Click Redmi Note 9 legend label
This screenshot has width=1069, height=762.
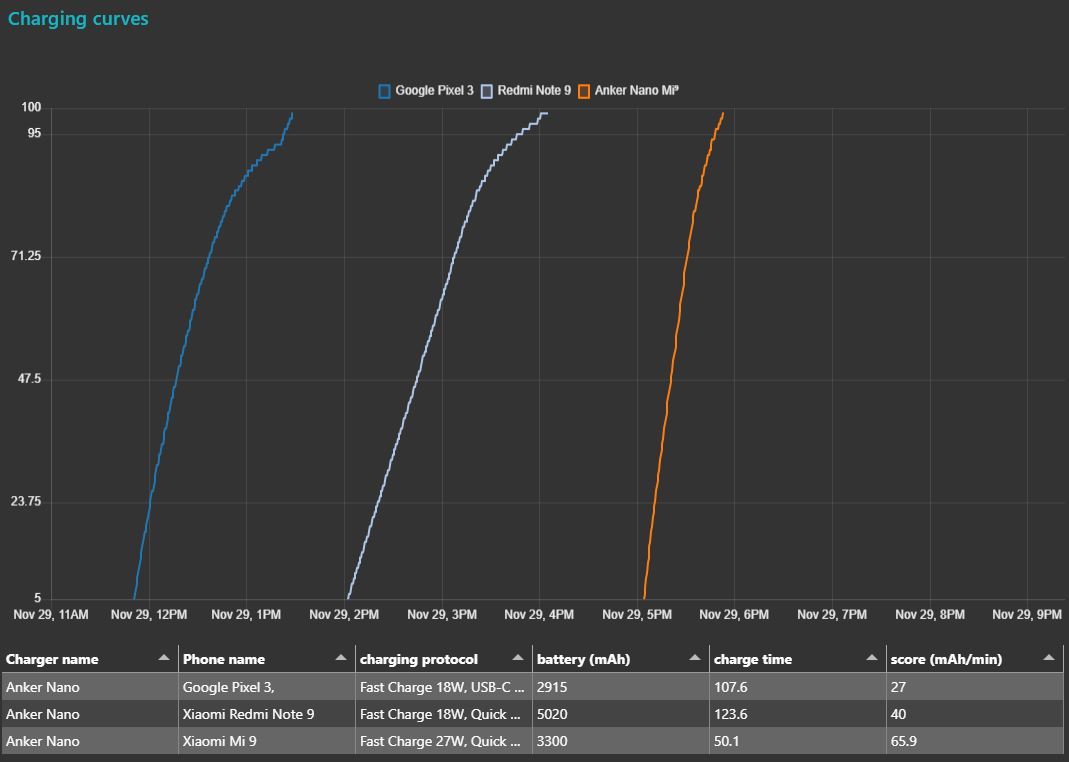click(x=534, y=91)
